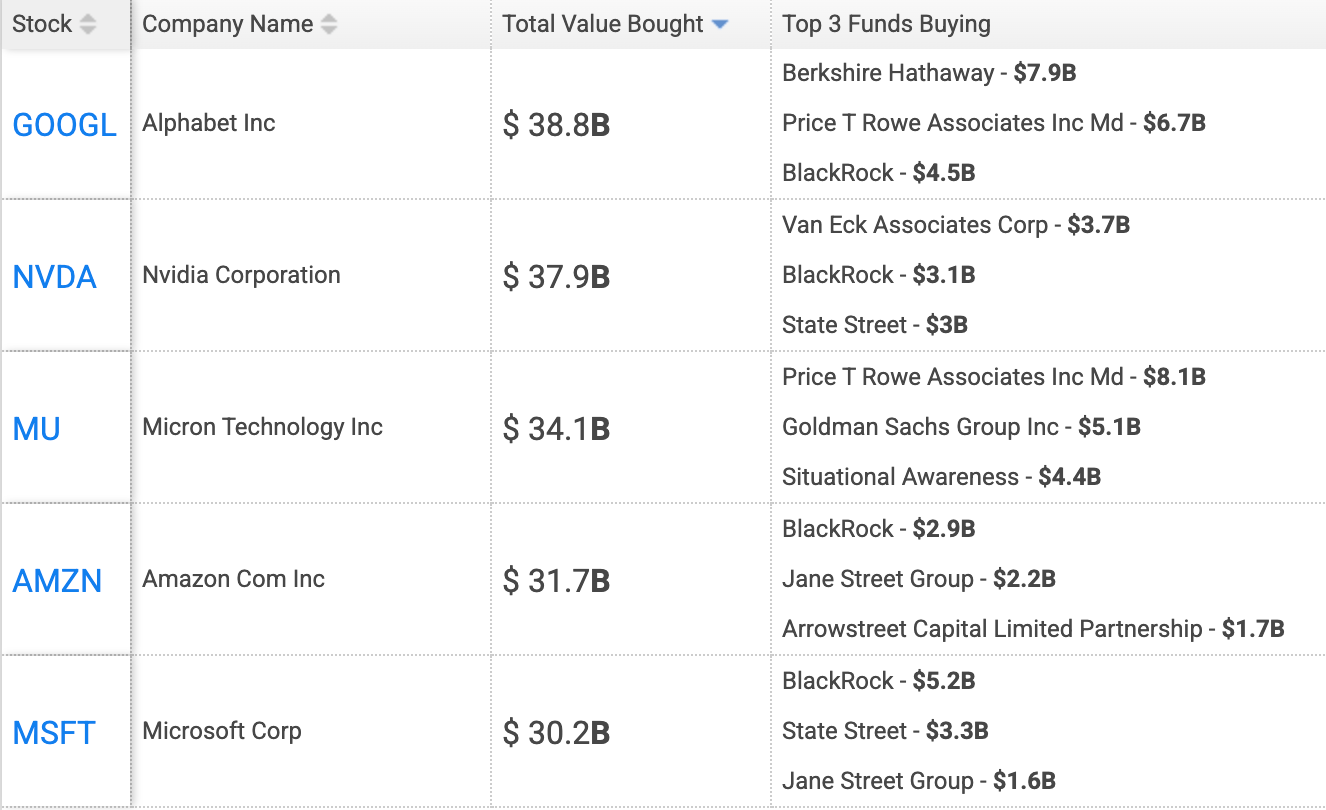Sort by the Company Name column arrows
Viewport: 1326px width, 810px height.
(x=328, y=25)
